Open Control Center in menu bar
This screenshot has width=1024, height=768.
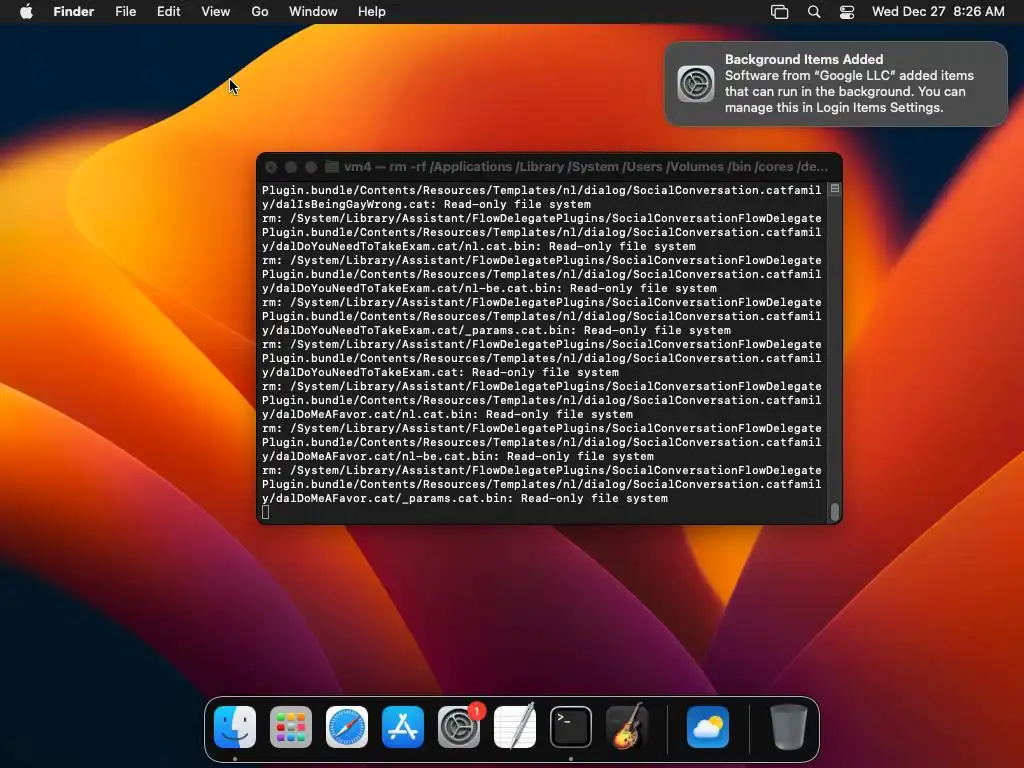[x=847, y=12]
